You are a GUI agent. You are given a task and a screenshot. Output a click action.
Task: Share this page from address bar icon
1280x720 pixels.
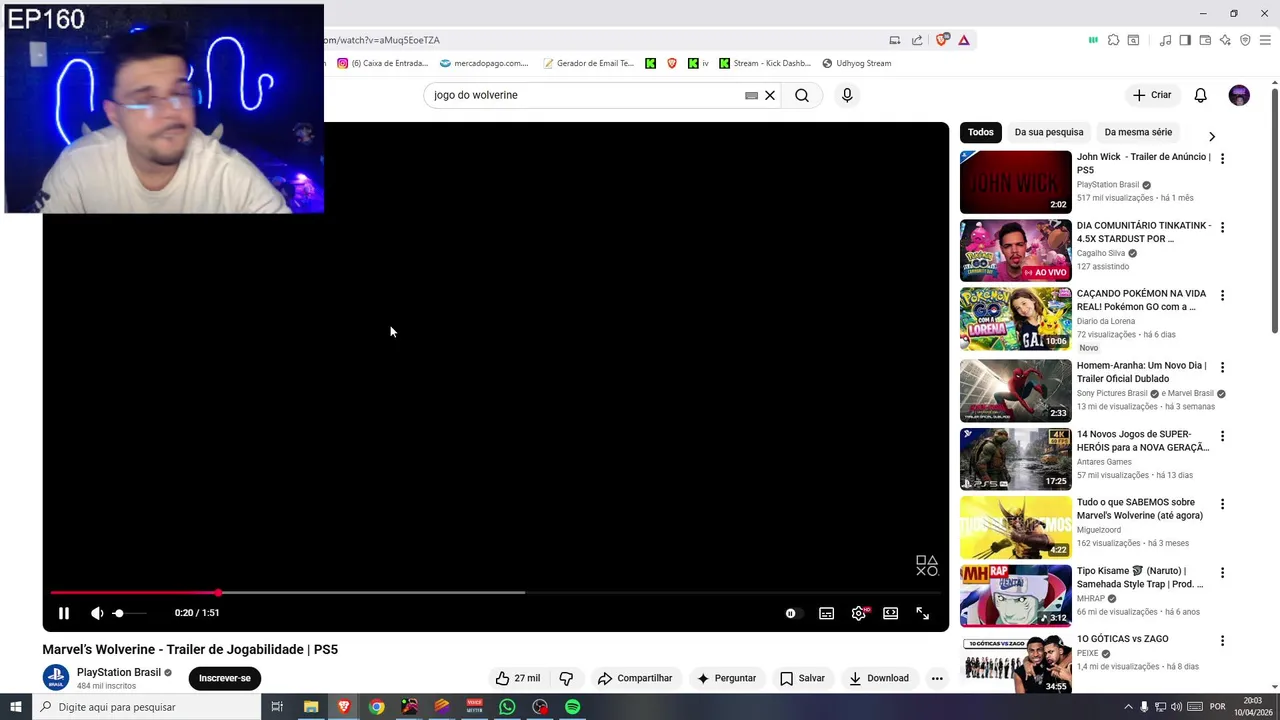tap(917, 40)
